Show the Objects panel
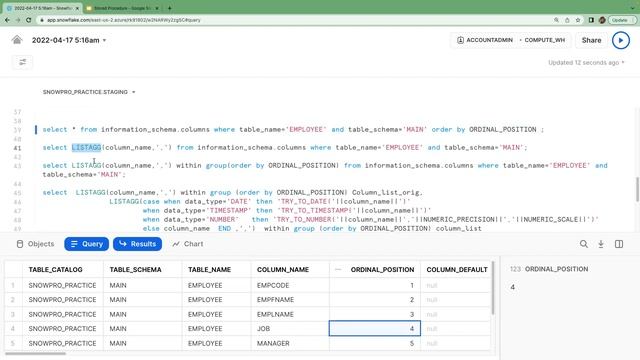 click(35, 244)
